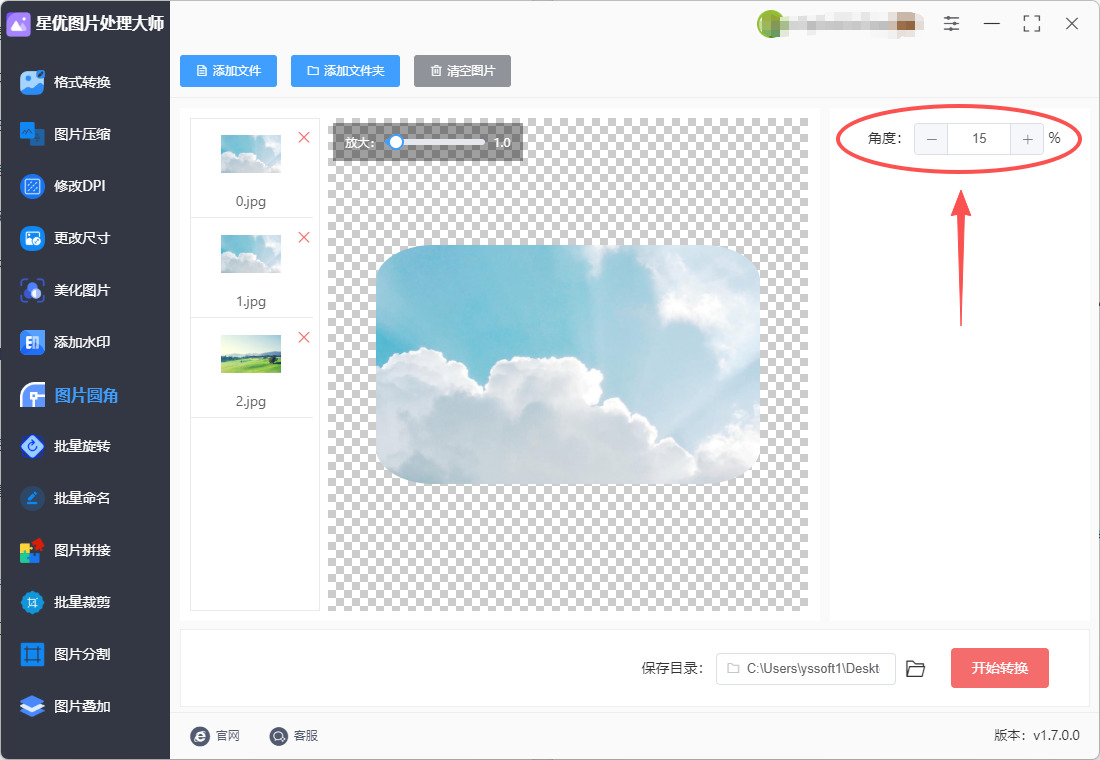The width and height of the screenshot is (1100, 760).
Task: Toggle fullscreen window mode
Action: [1032, 24]
